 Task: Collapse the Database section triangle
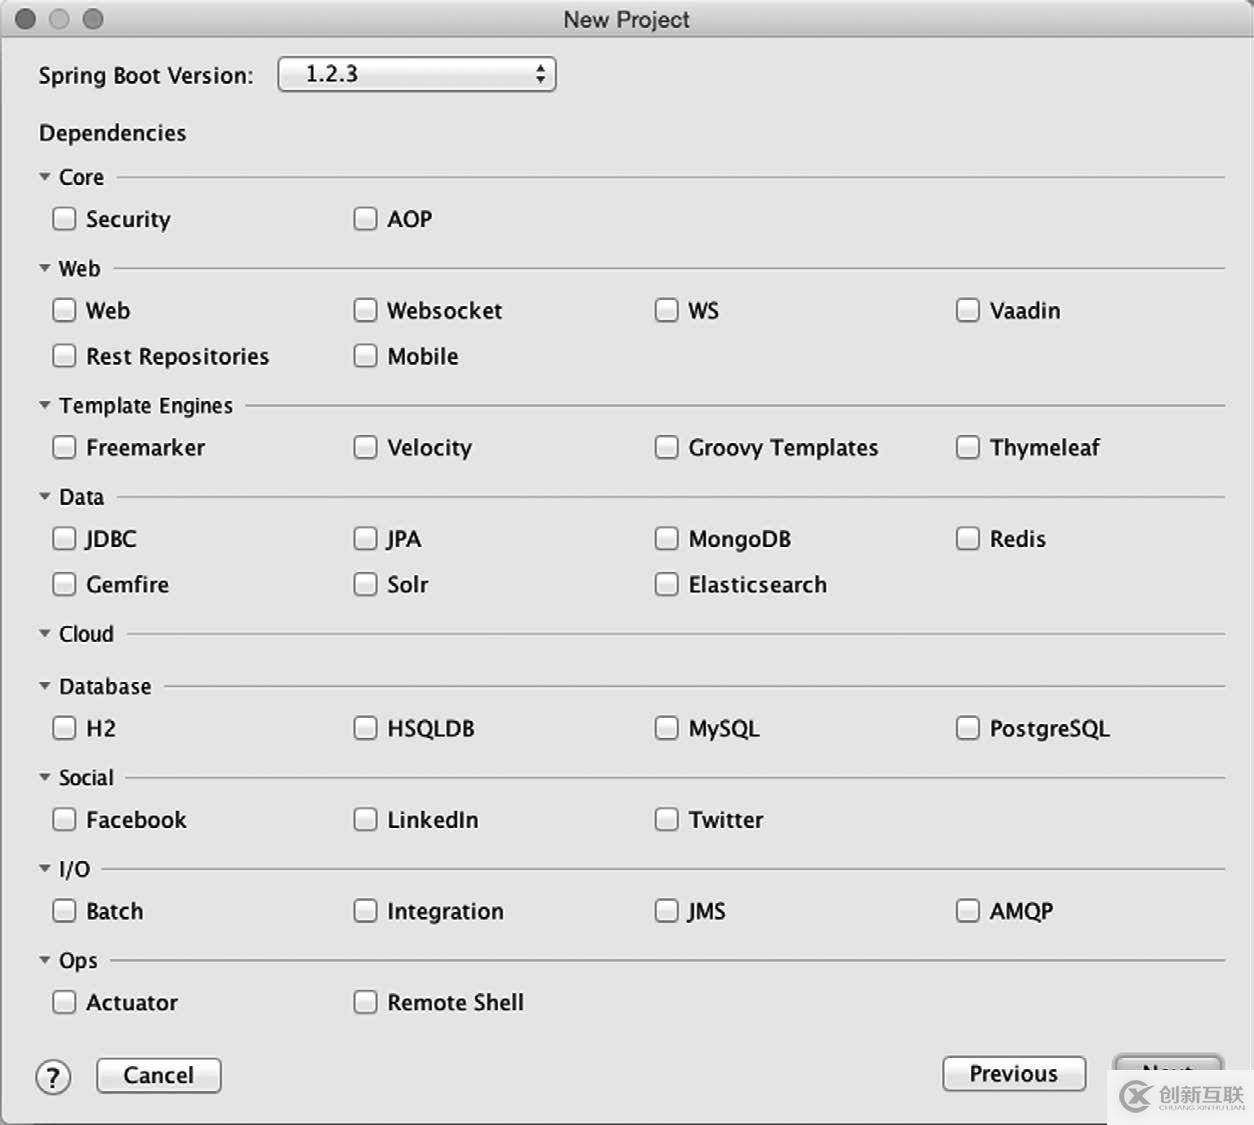click(x=44, y=686)
